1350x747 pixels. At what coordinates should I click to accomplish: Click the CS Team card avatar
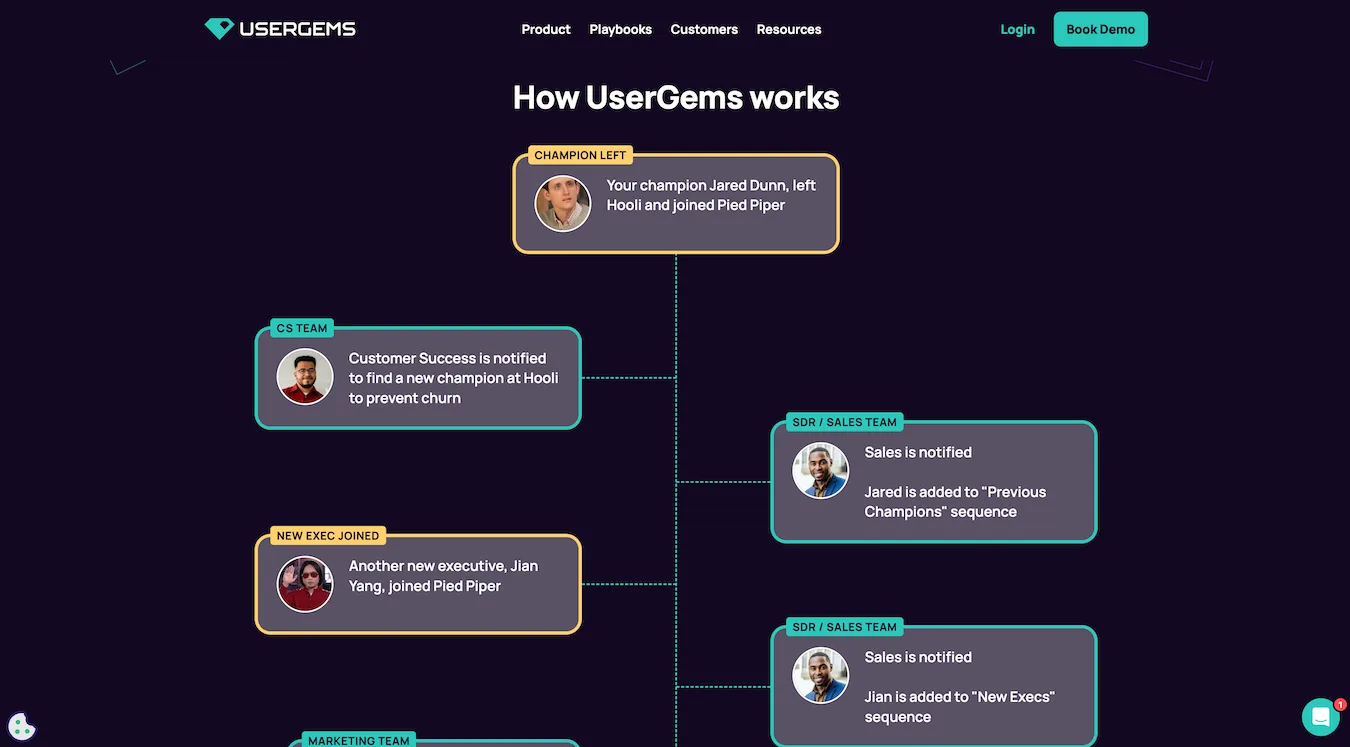coord(305,377)
